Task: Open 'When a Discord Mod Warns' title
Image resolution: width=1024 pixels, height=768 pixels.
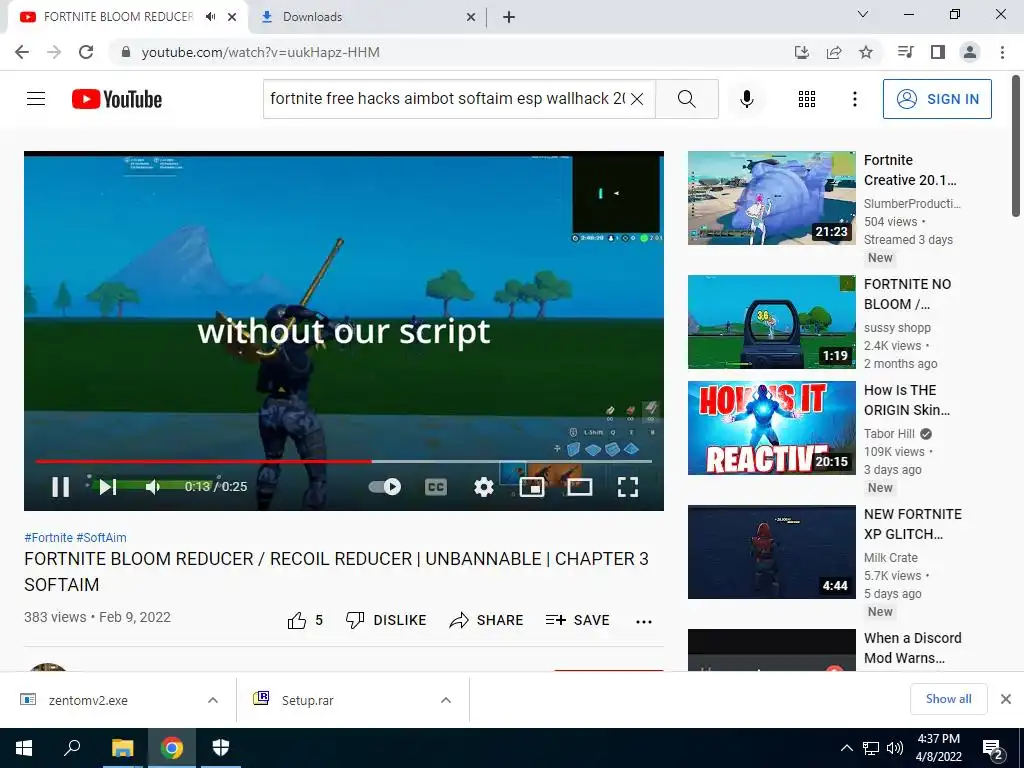Action: pyautogui.click(x=912, y=648)
